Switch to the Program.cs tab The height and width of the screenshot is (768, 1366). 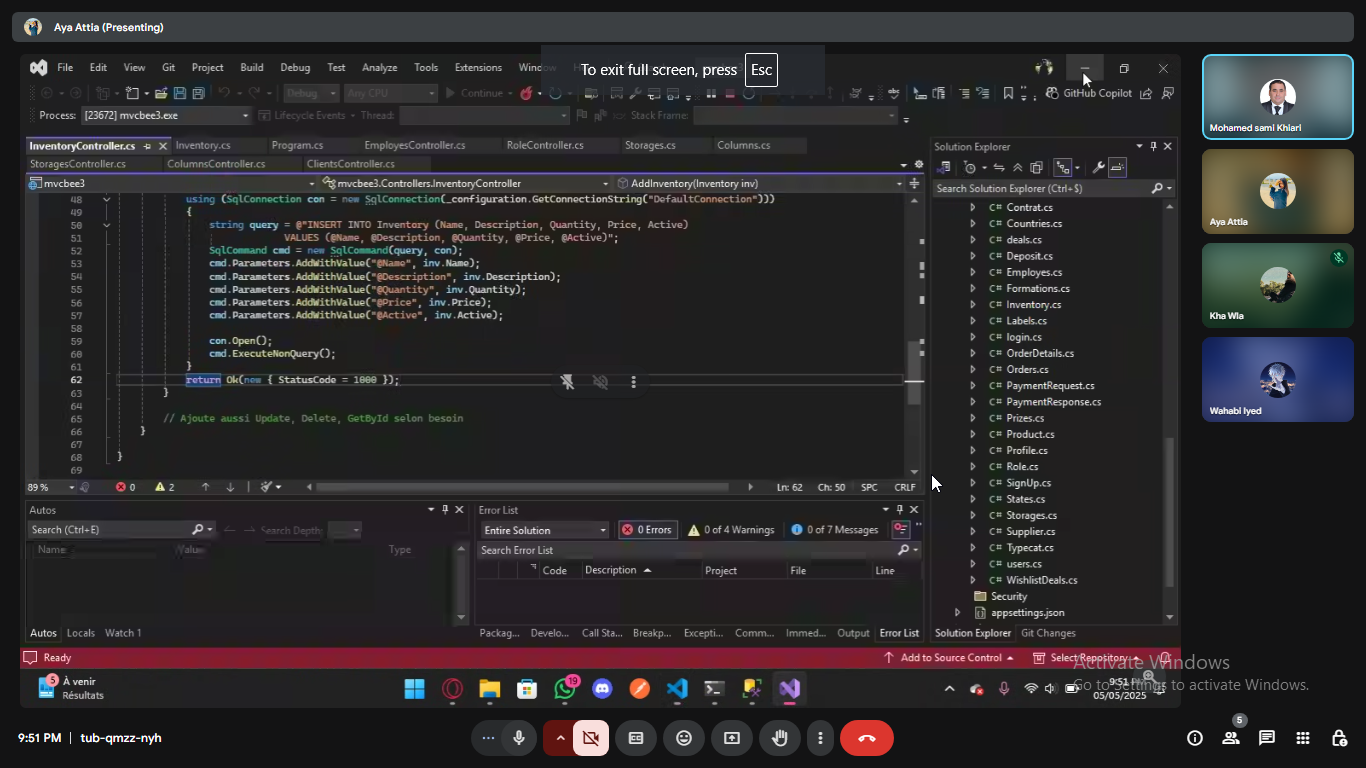[297, 146]
